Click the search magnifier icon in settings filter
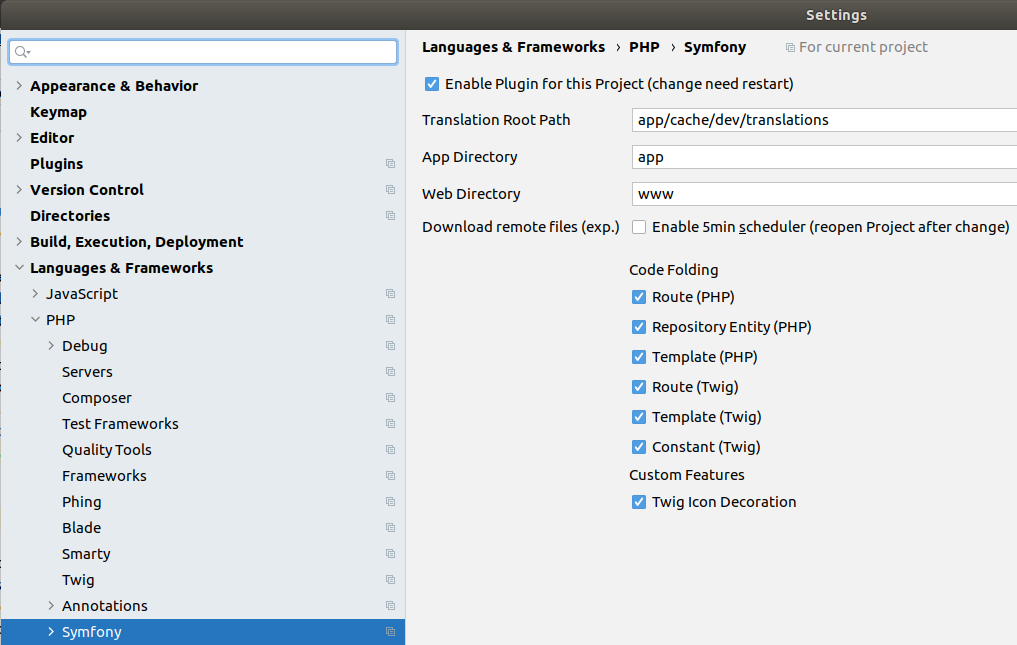 tap(22, 52)
